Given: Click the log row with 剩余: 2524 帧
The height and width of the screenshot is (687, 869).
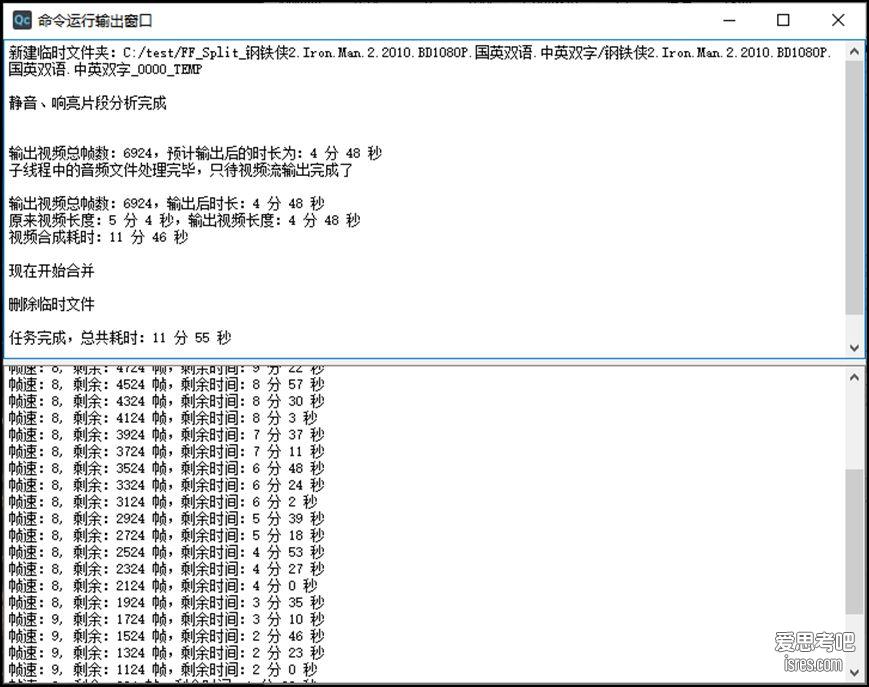Looking at the screenshot, I should click(166, 552).
